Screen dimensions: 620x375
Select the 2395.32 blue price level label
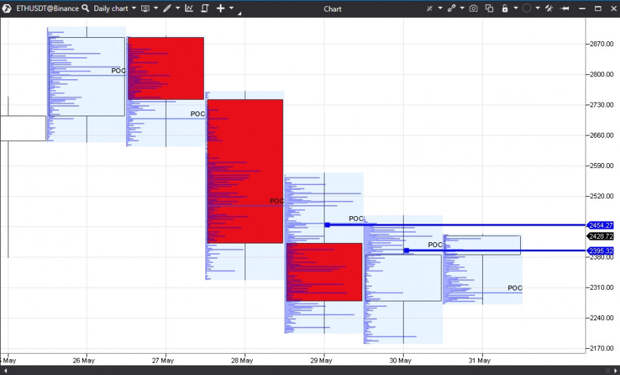point(600,251)
